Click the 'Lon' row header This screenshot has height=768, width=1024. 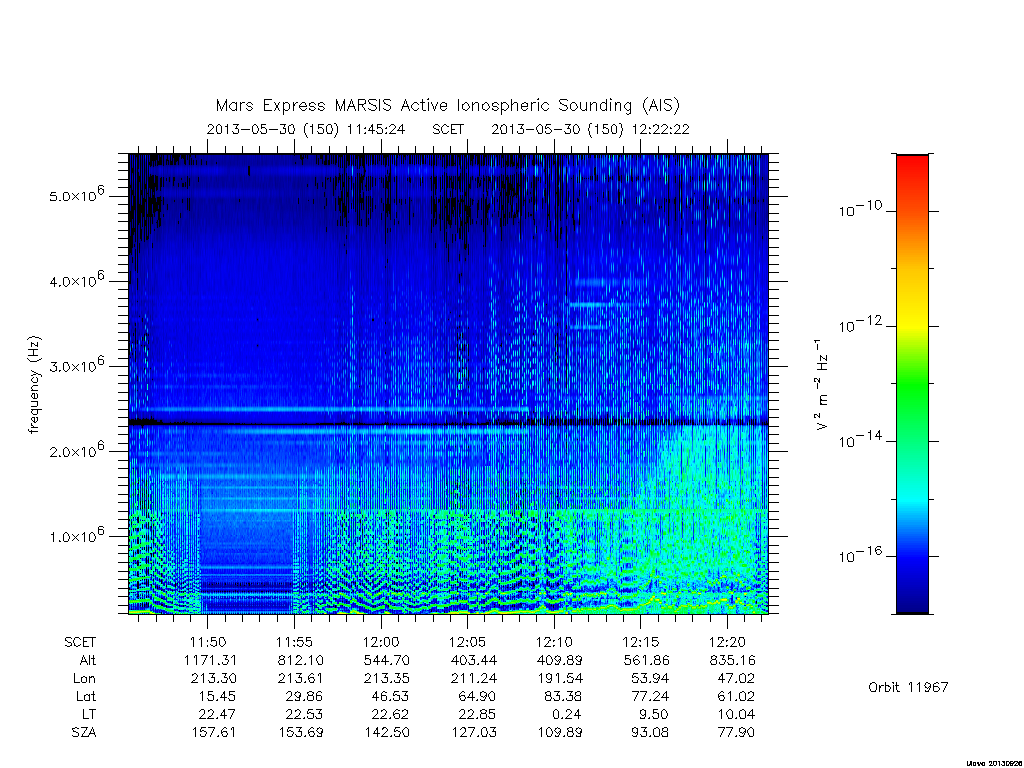[x=84, y=679]
